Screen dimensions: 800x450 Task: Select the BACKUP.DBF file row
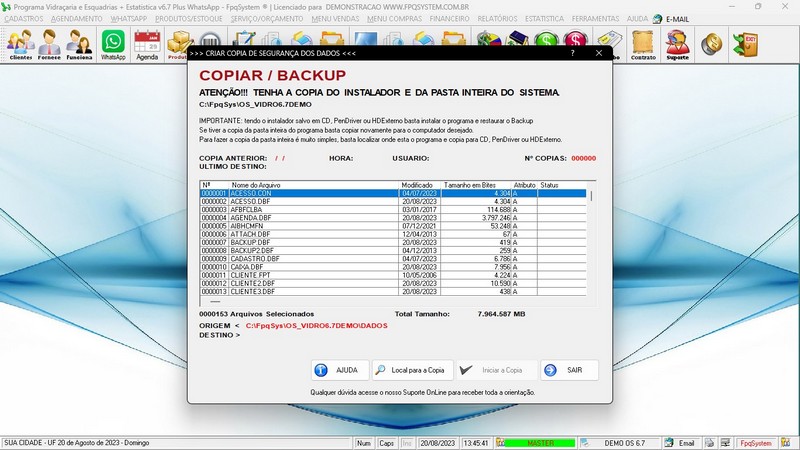click(393, 242)
